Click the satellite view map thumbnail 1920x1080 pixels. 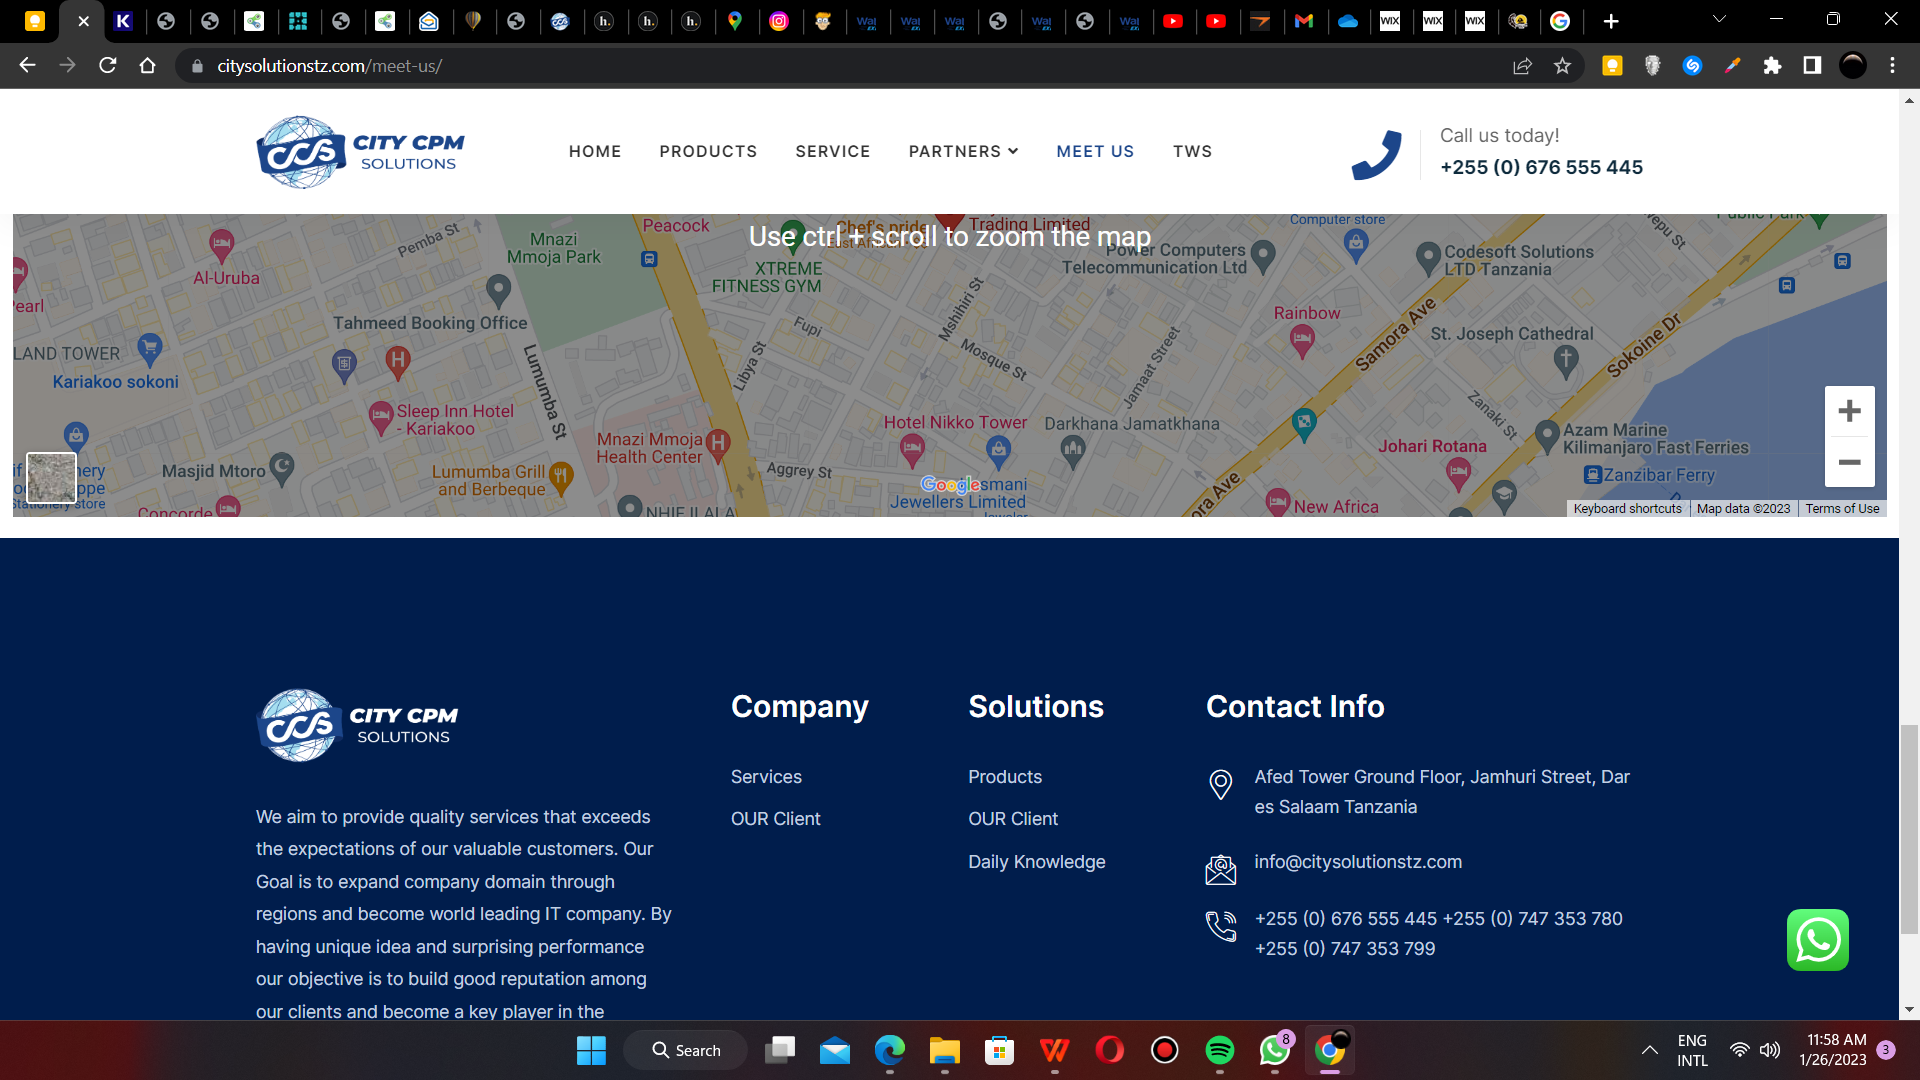pyautogui.click(x=51, y=477)
